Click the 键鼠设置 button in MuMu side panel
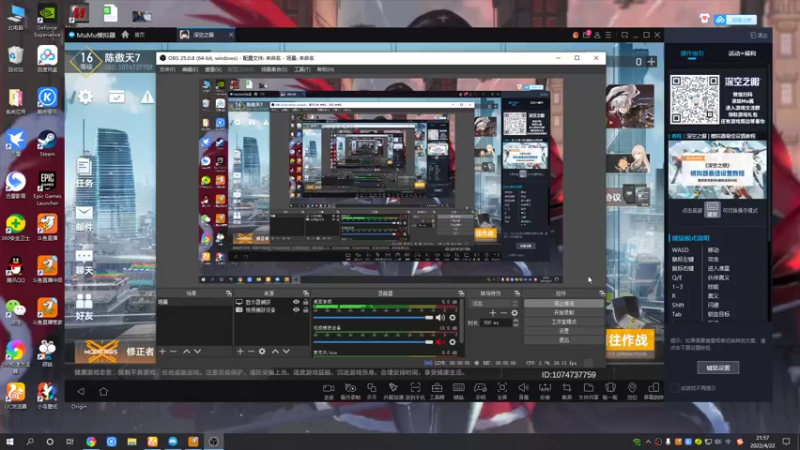The image size is (800, 450). coord(718,368)
